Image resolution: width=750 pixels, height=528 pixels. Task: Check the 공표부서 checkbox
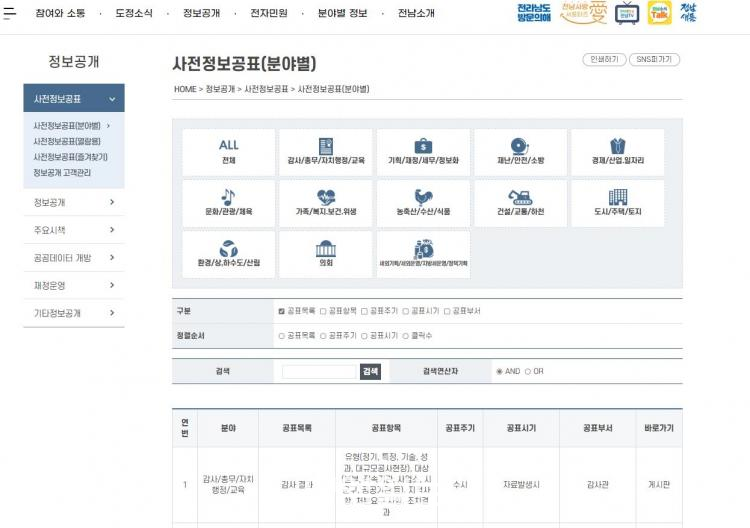tap(447, 311)
